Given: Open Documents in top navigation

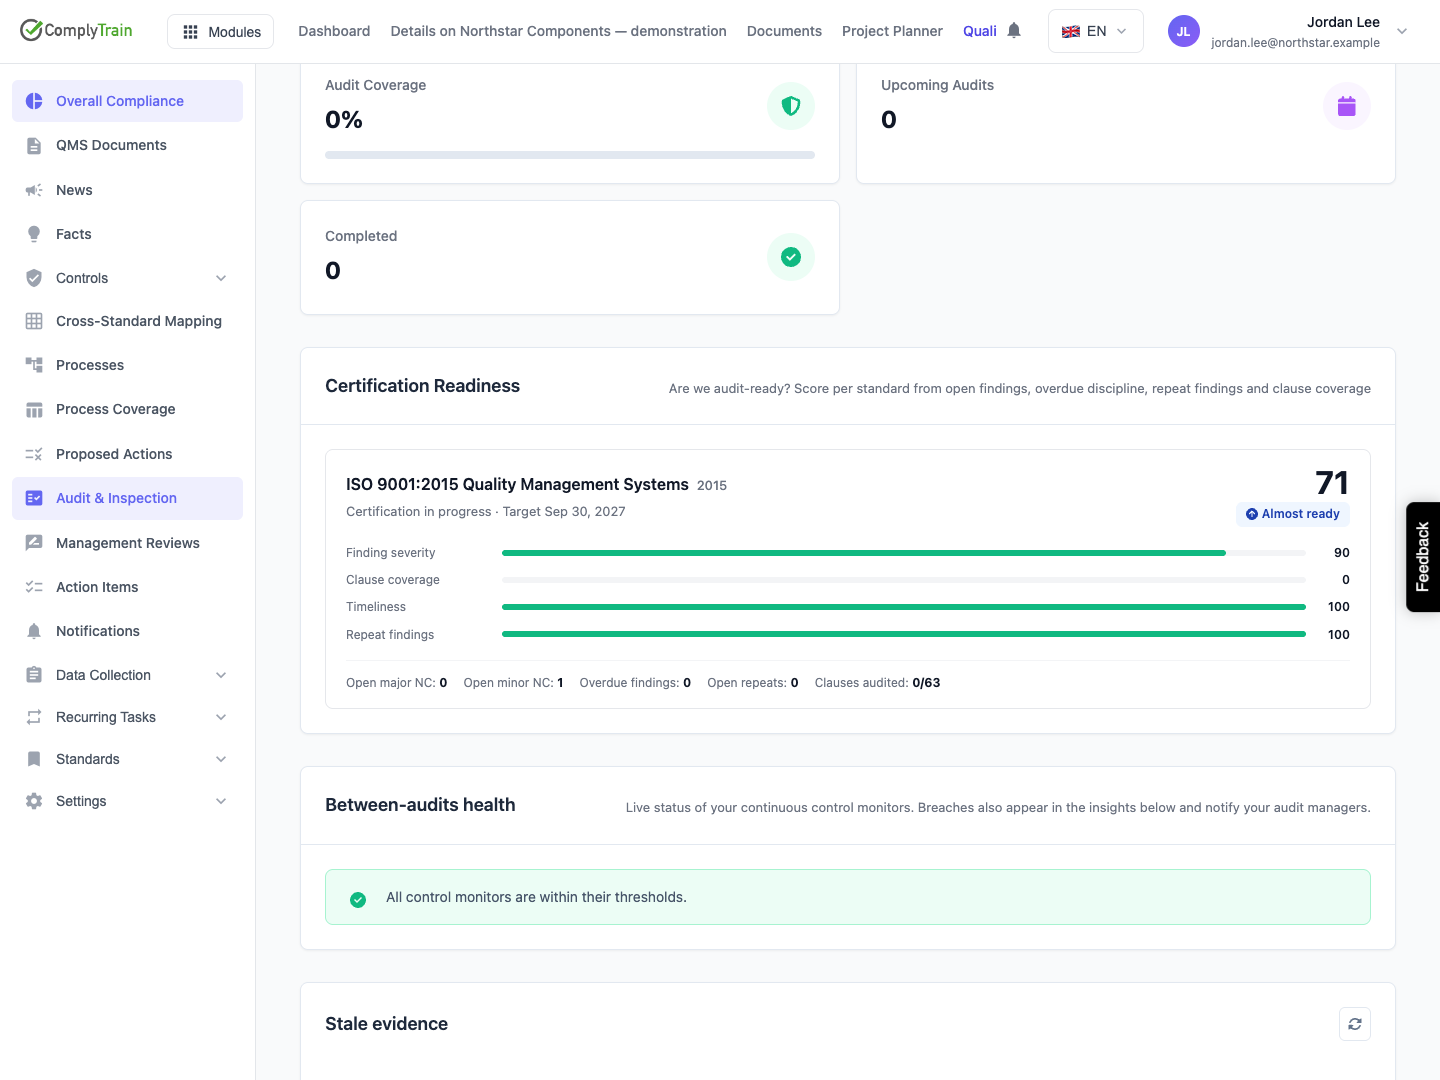Looking at the screenshot, I should [784, 31].
